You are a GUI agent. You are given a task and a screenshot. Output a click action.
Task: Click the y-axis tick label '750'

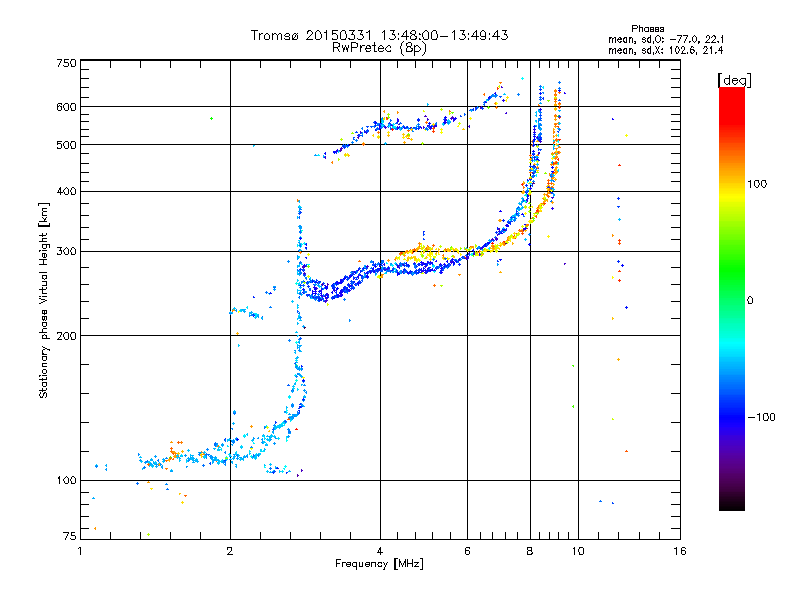pyautogui.click(x=66, y=63)
